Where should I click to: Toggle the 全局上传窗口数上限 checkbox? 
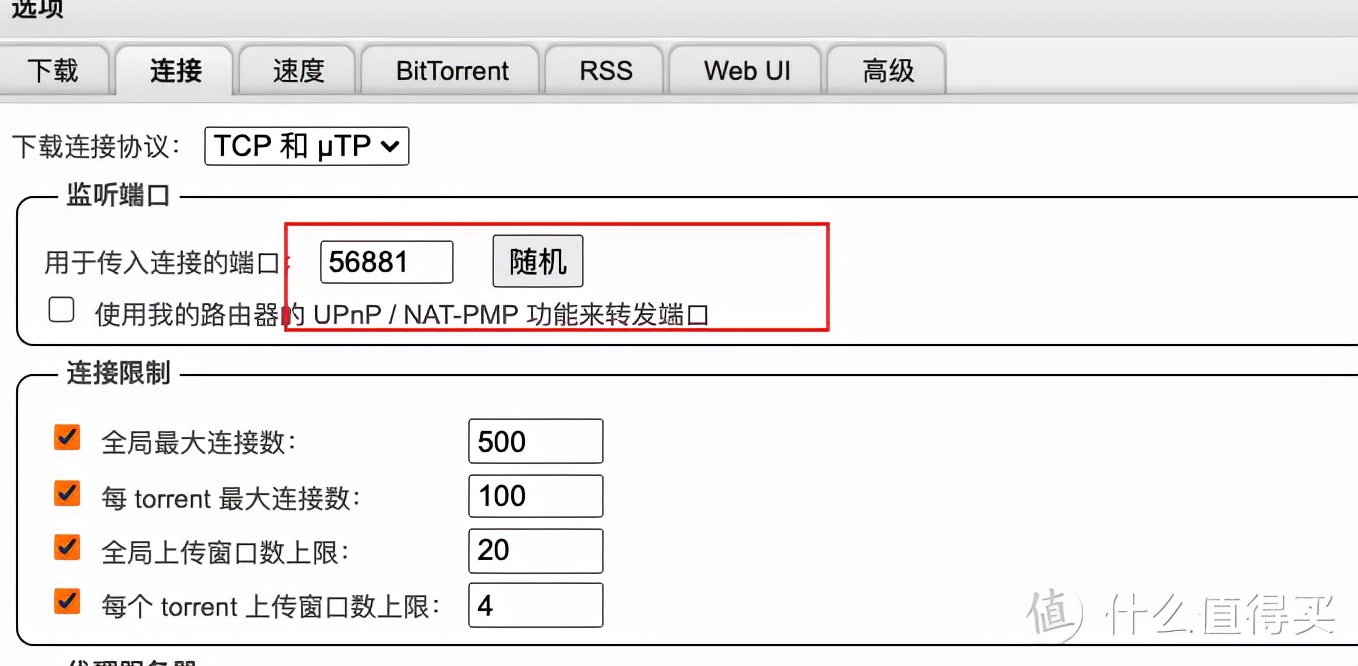[67, 547]
